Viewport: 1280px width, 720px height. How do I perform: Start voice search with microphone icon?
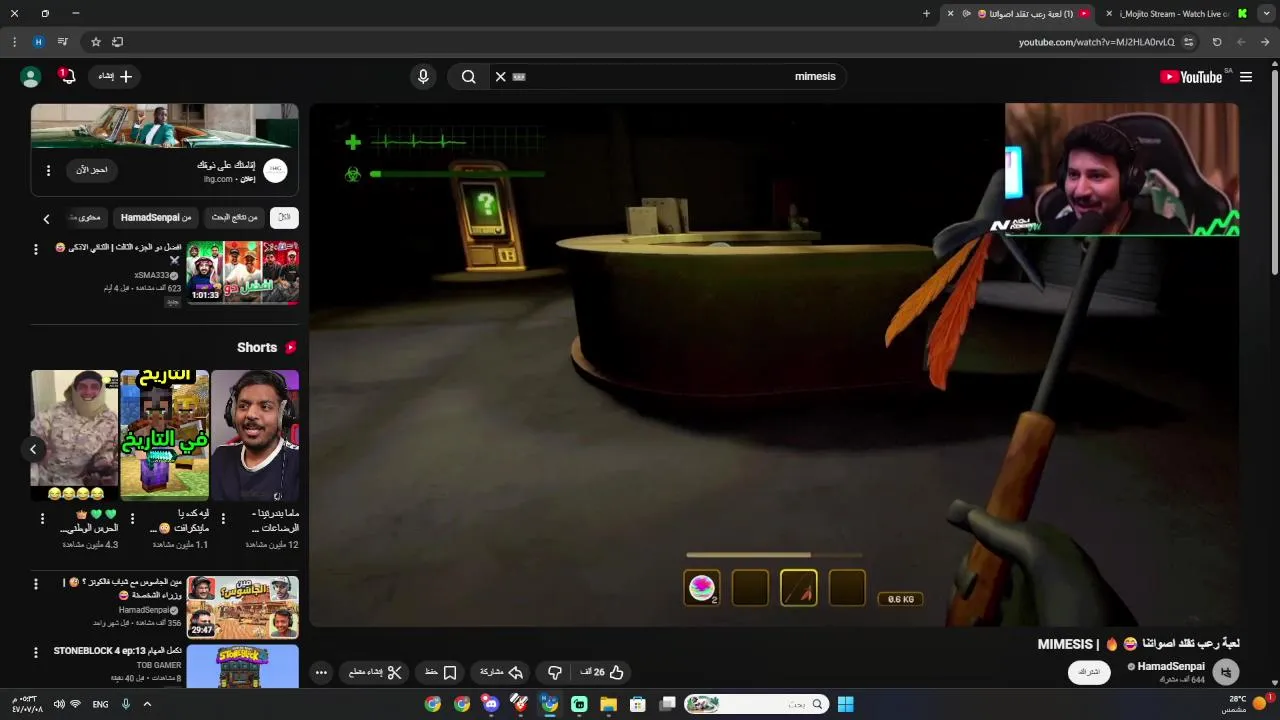[x=423, y=76]
